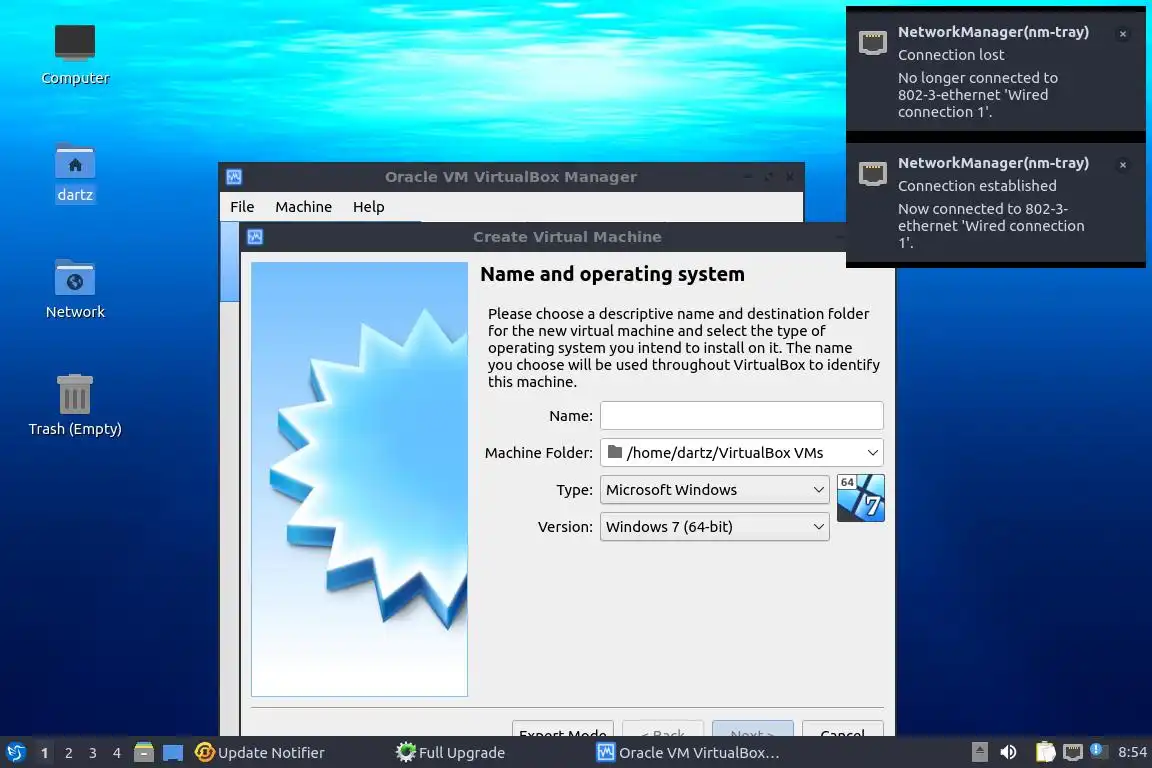
Task: Click the wizard starburst illustration
Action: (359, 479)
